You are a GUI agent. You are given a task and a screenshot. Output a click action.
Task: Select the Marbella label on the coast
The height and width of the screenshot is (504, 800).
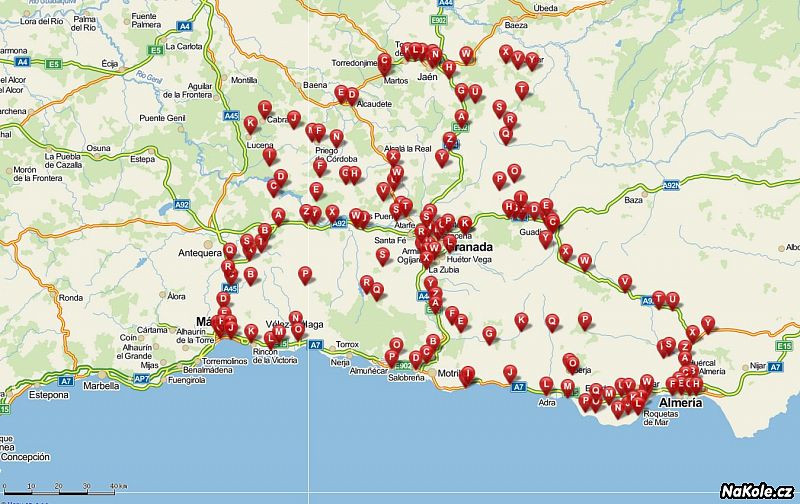101,386
